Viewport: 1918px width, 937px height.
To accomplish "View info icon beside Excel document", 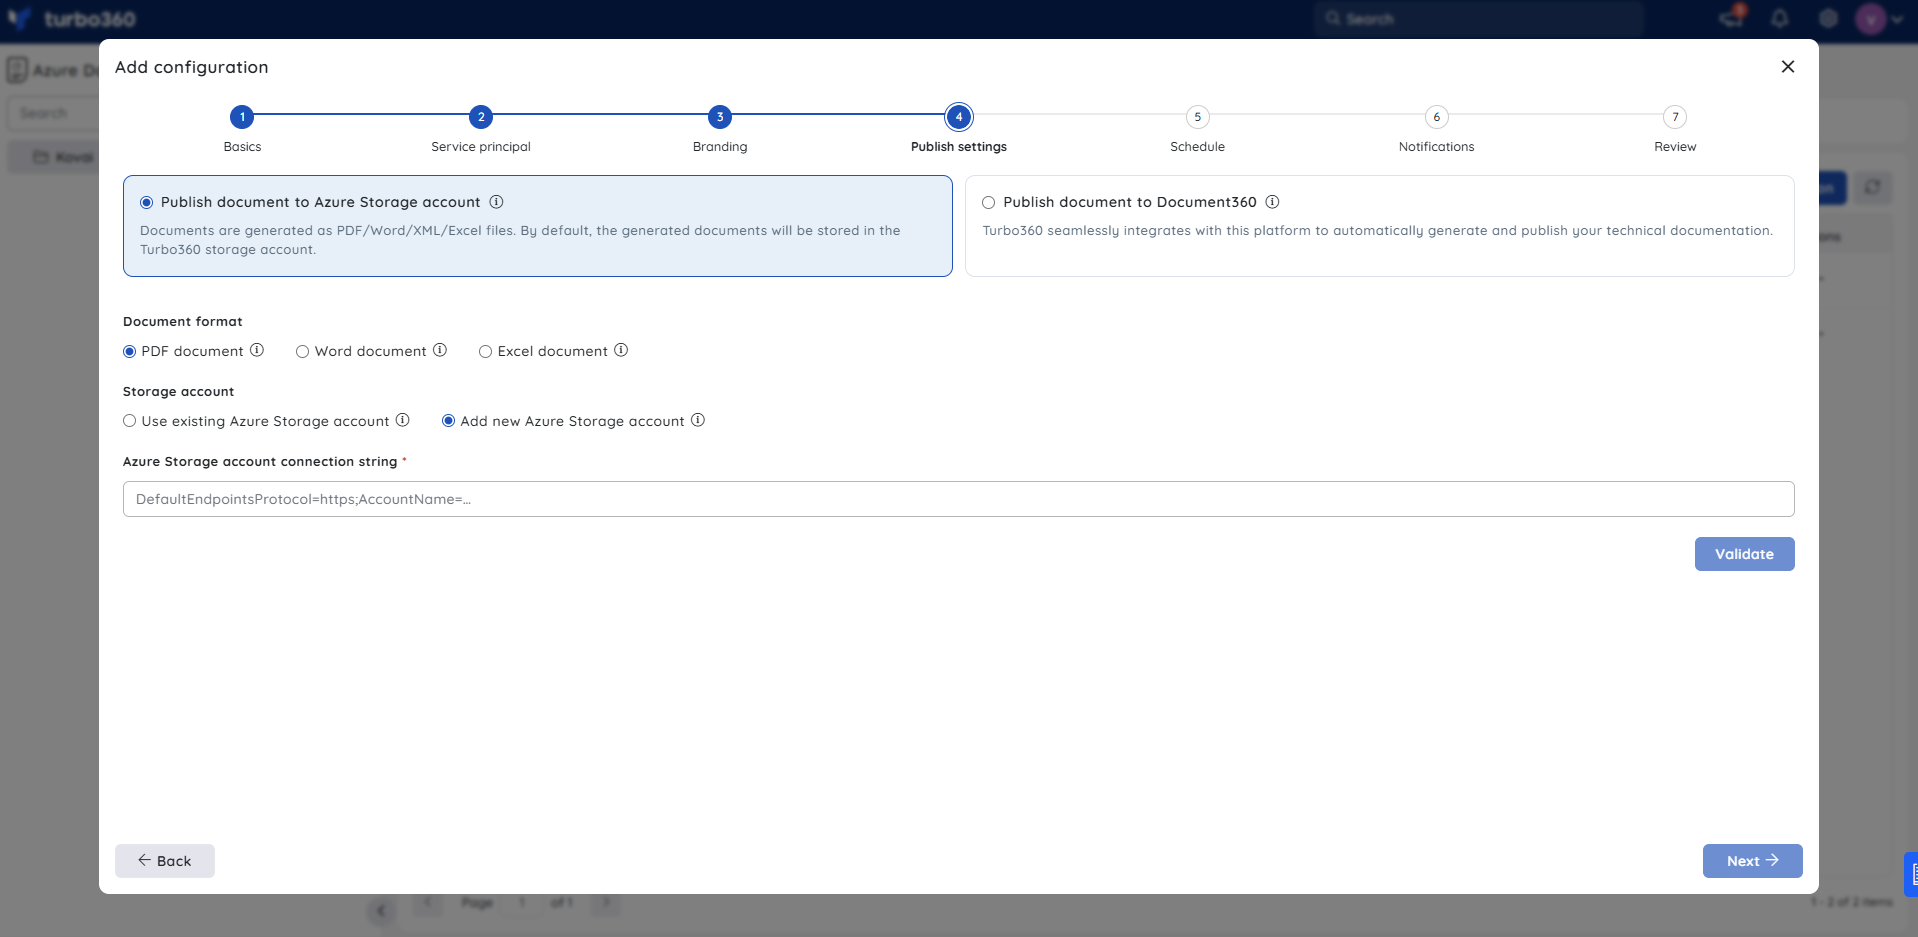I will tap(621, 350).
